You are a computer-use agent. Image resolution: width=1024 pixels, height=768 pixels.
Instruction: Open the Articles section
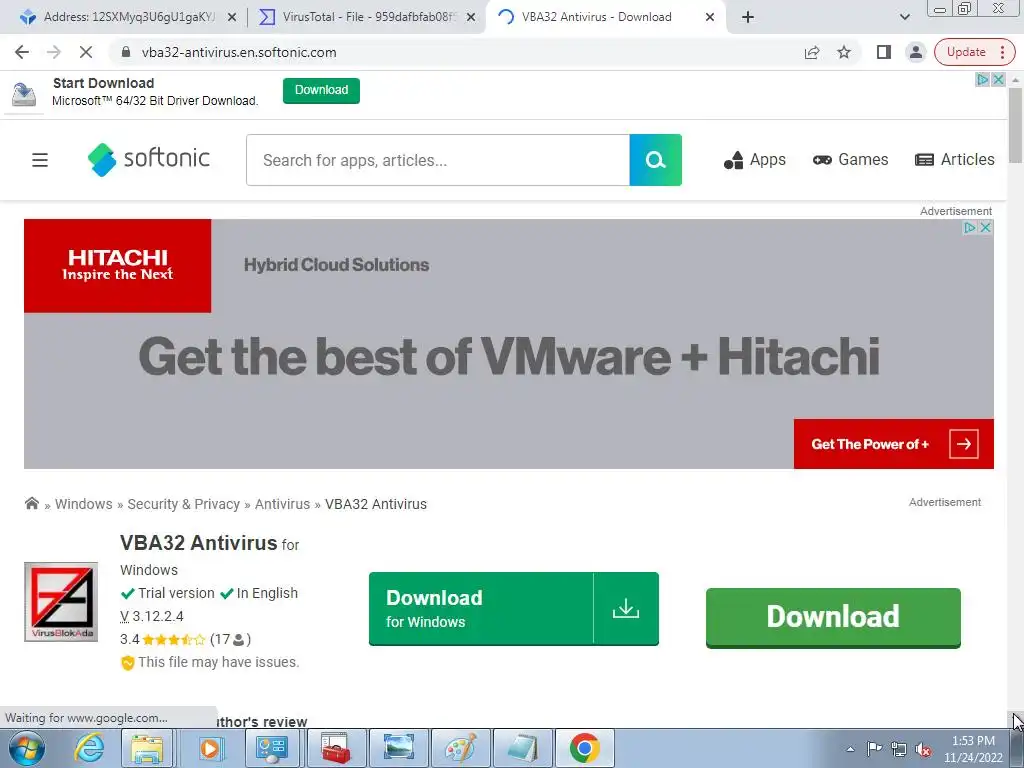[x=954, y=160]
